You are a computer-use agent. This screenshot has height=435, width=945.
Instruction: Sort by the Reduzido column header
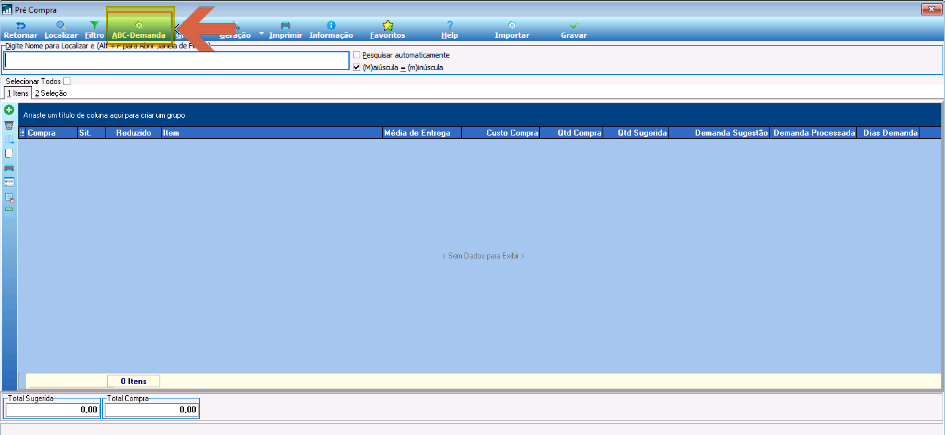point(133,133)
